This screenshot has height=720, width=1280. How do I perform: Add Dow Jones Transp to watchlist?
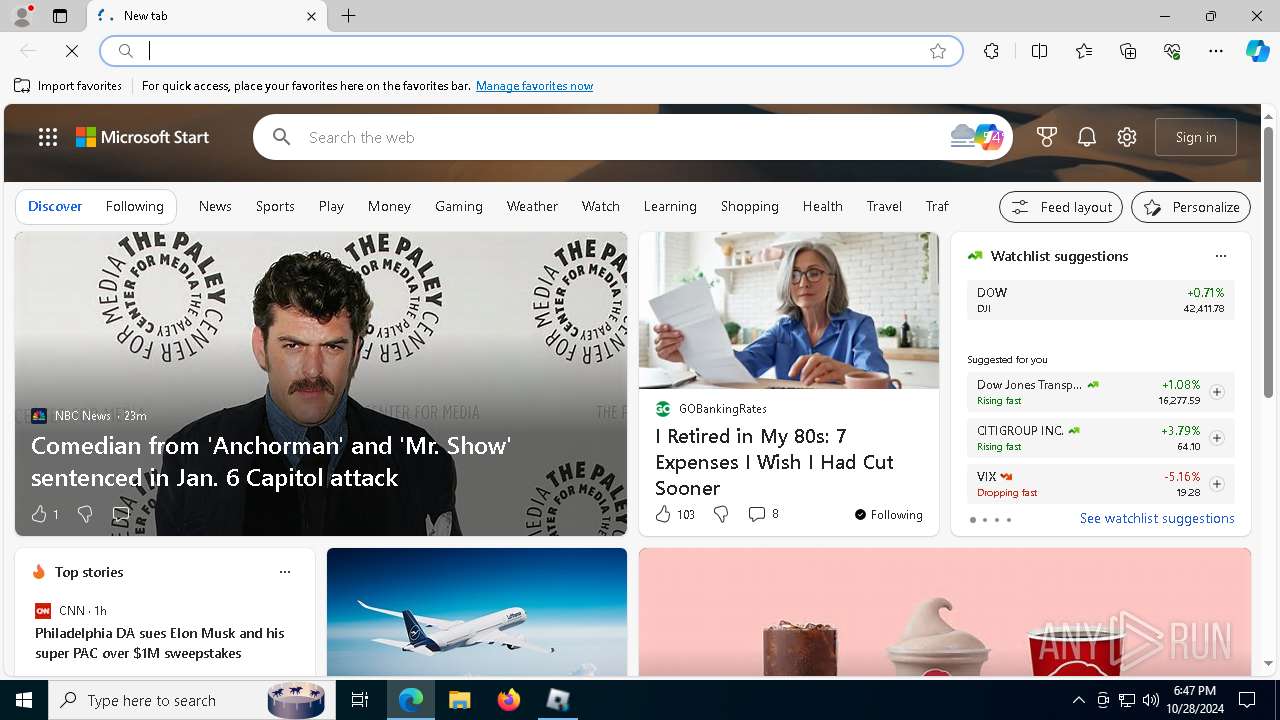point(1217,392)
